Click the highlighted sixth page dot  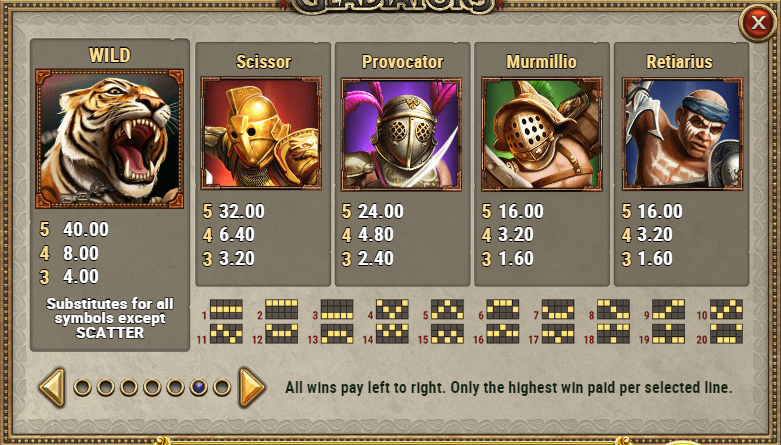199,387
